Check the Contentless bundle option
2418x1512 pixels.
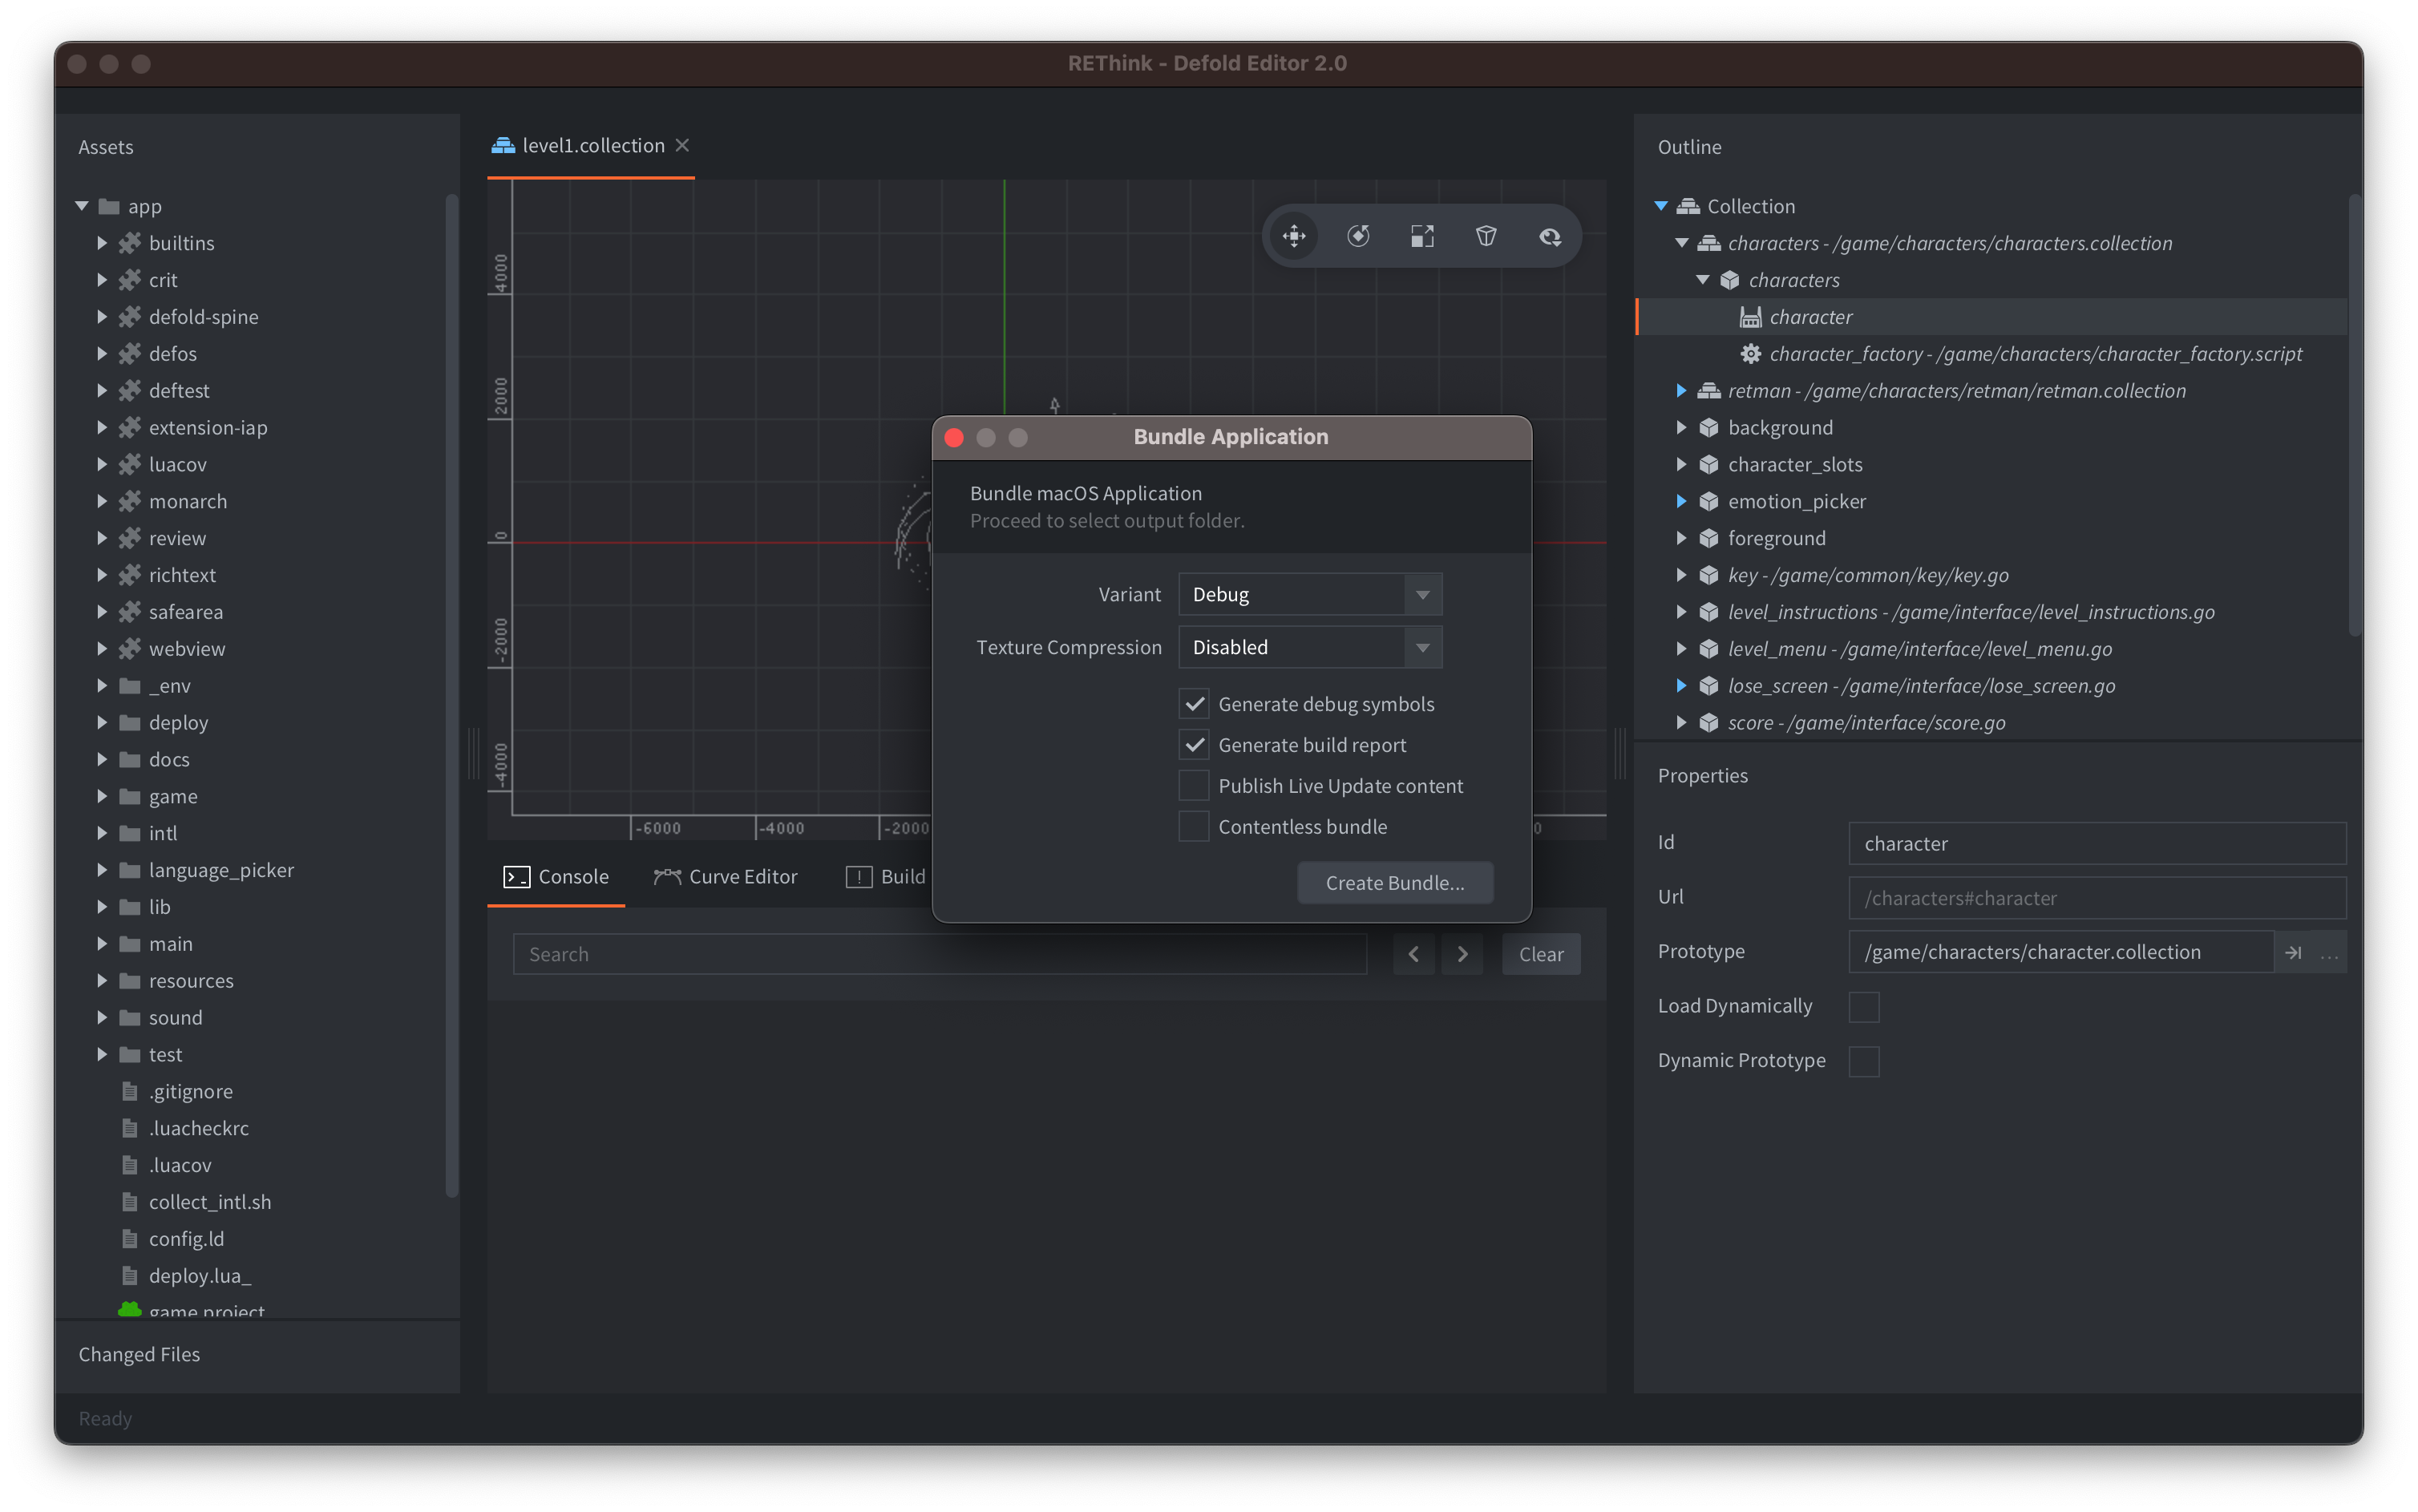point(1193,827)
